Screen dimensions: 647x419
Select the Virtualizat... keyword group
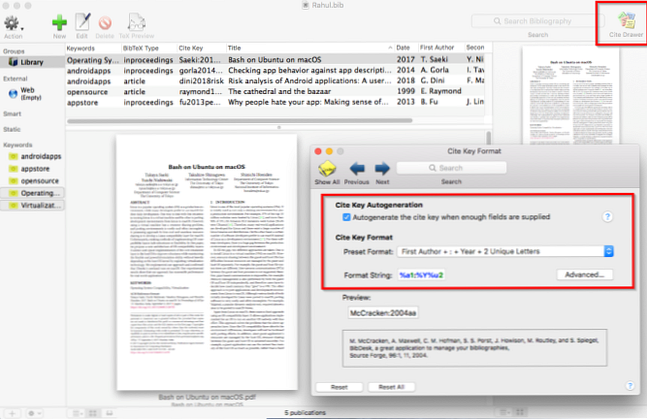(x=34, y=205)
